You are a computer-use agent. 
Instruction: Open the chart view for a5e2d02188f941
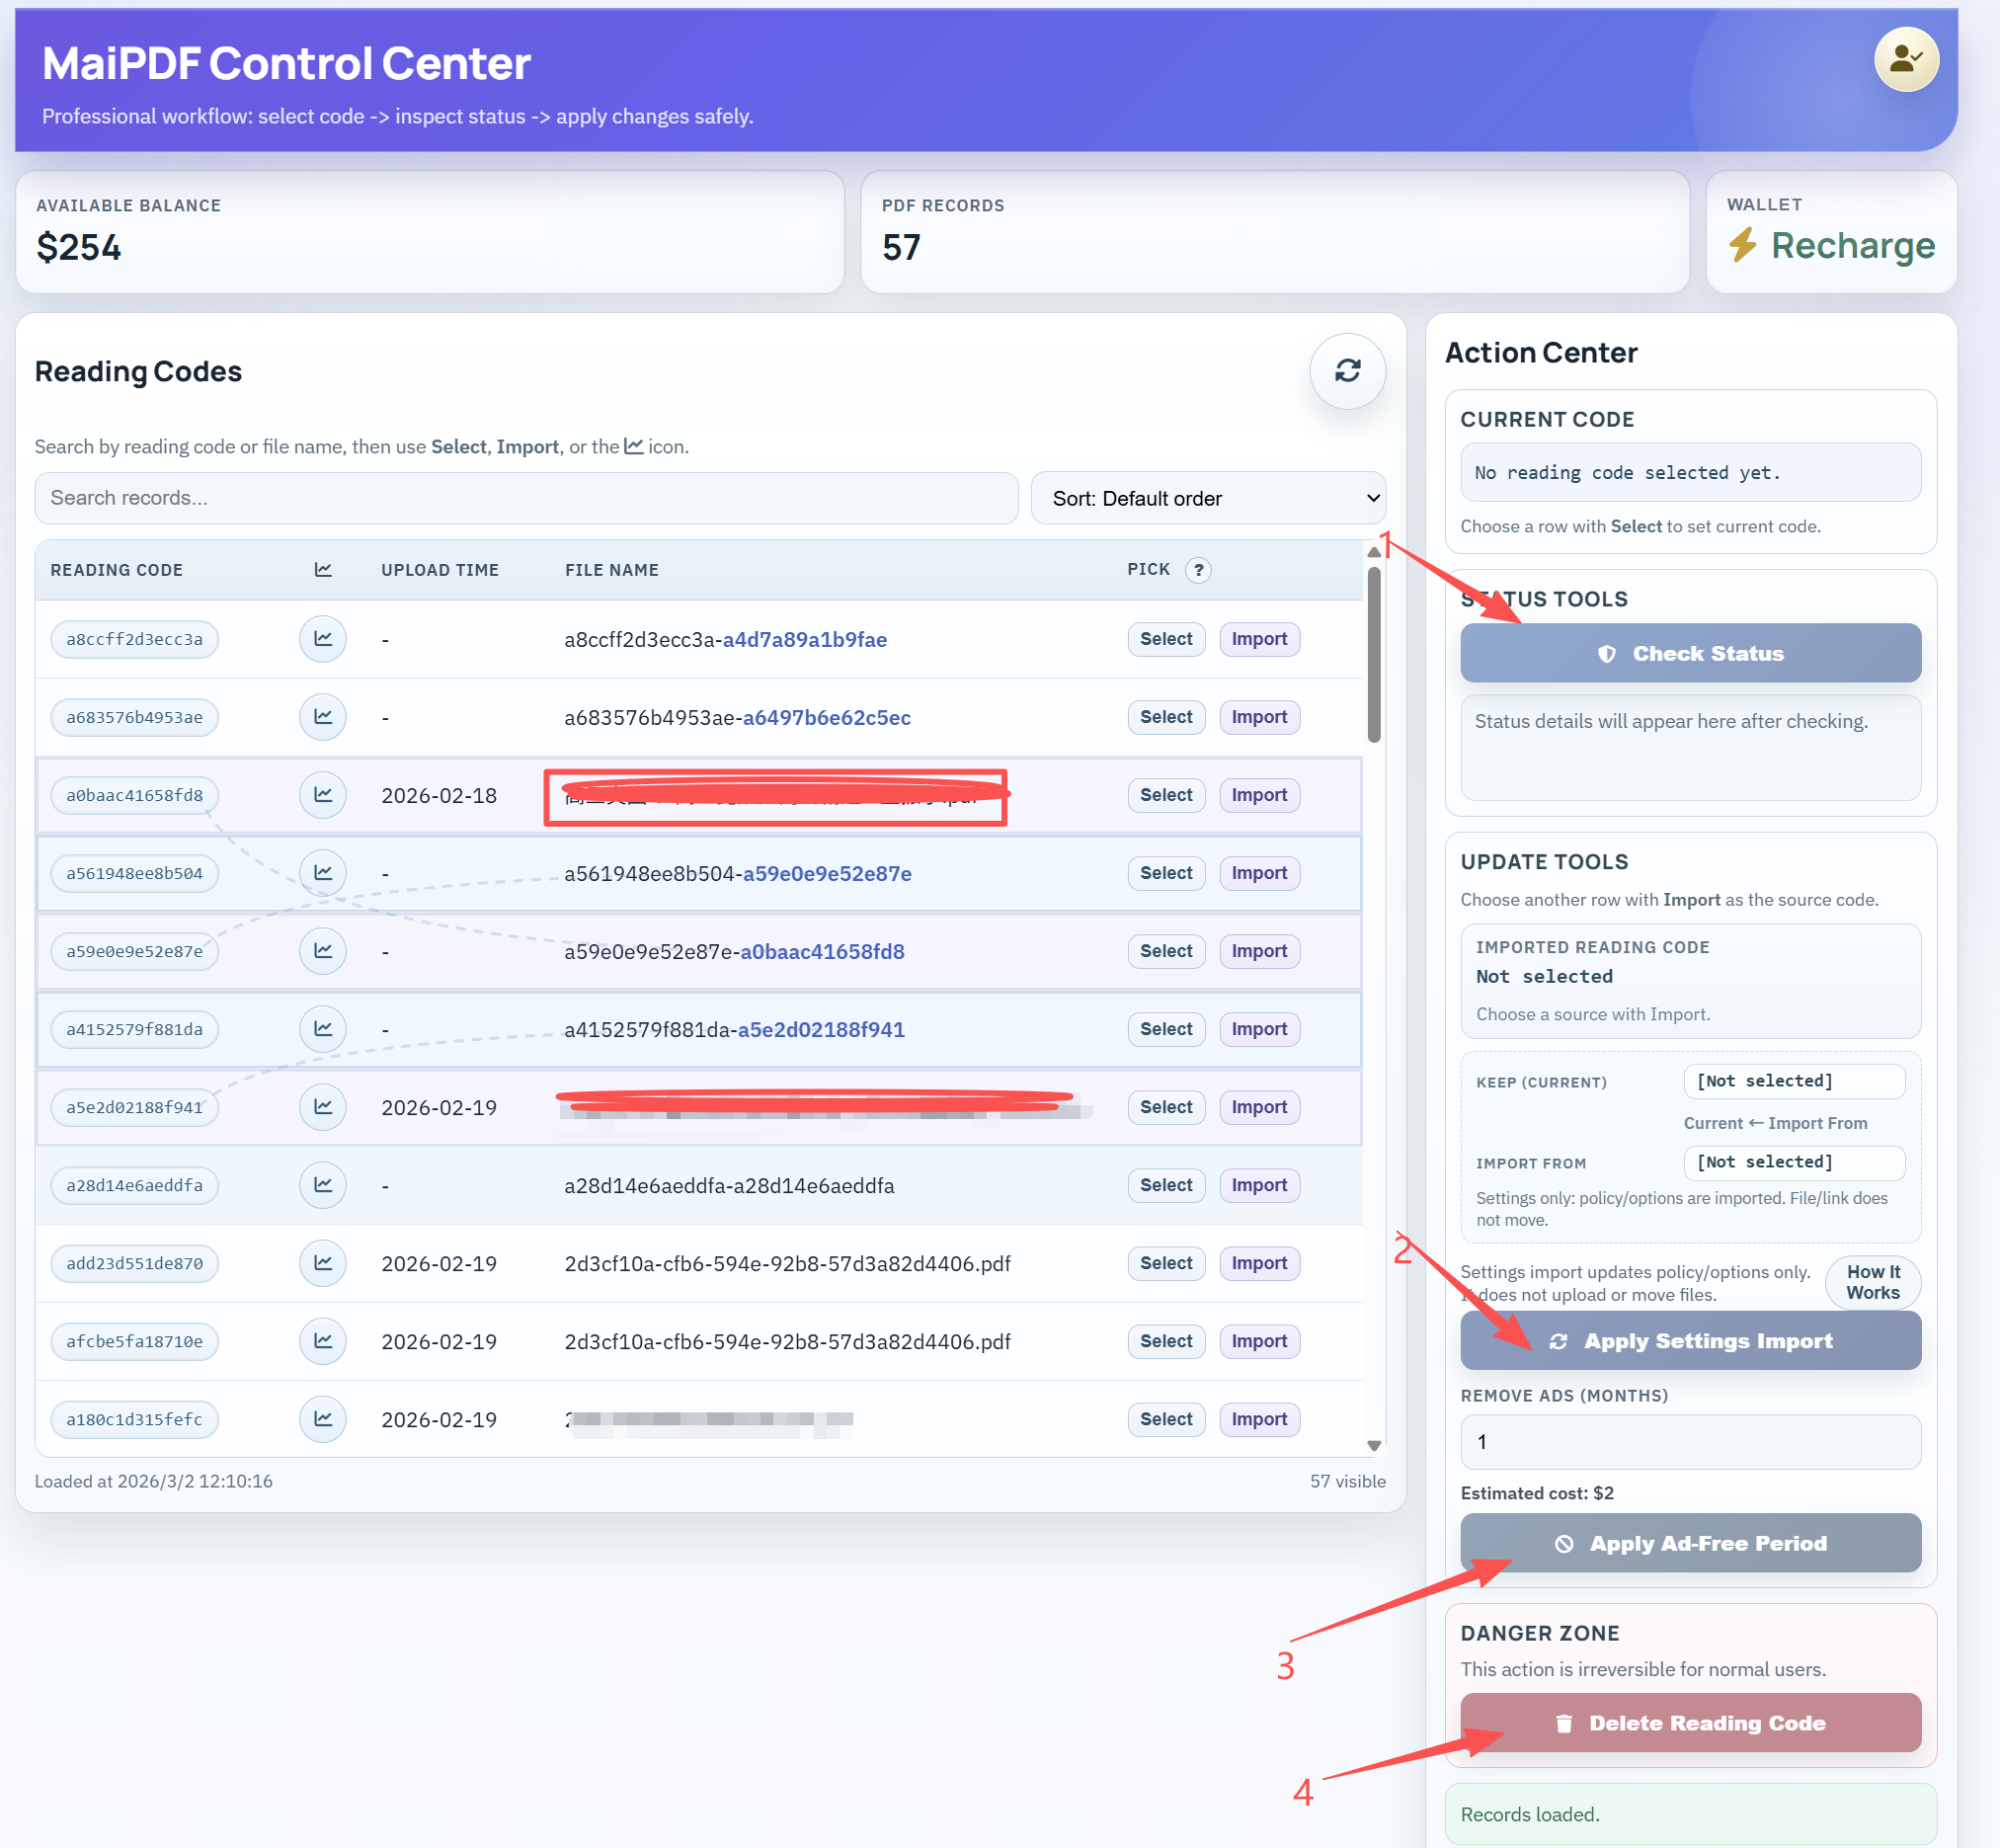322,1107
